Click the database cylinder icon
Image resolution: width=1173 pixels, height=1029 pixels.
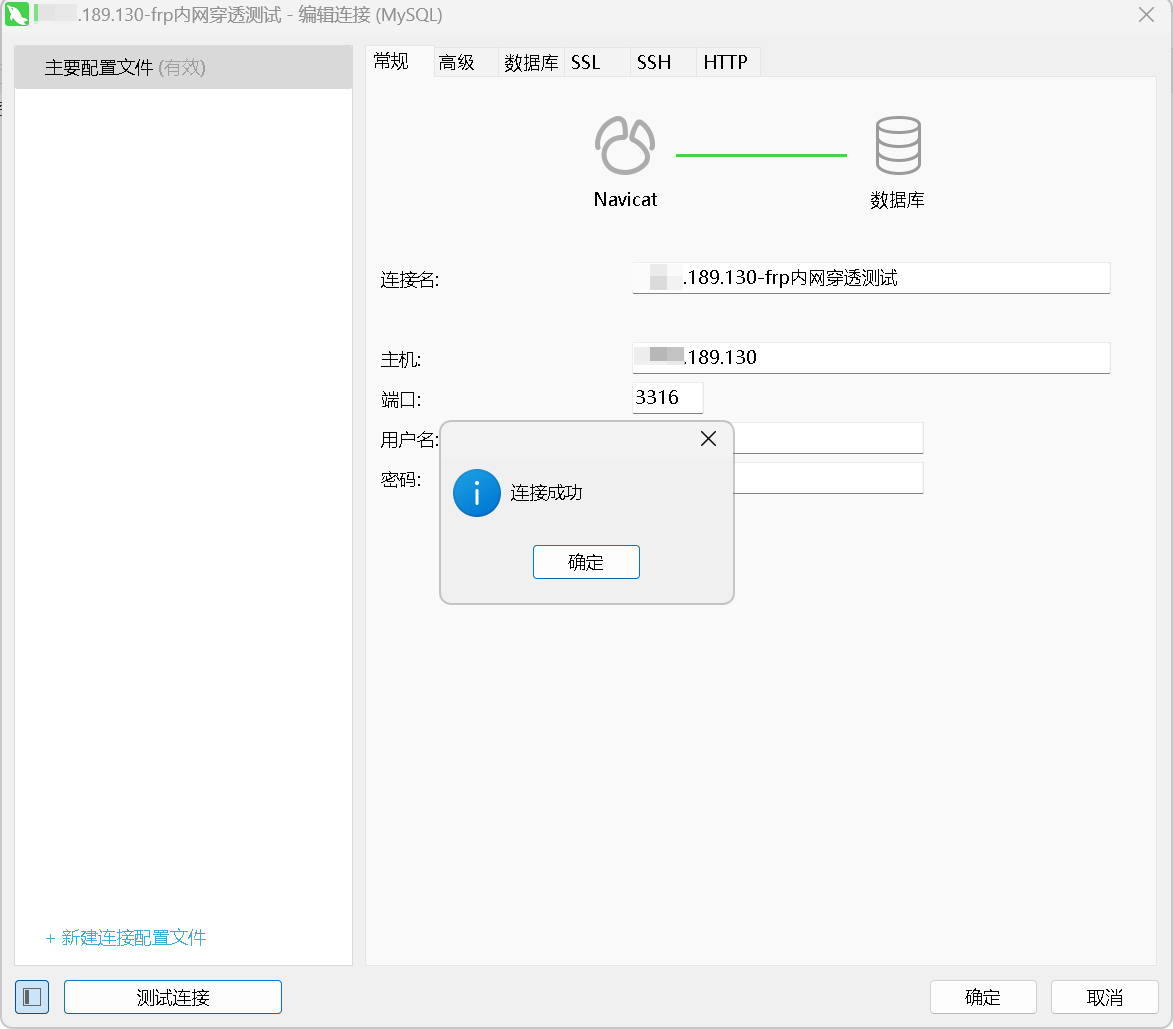[x=898, y=145]
